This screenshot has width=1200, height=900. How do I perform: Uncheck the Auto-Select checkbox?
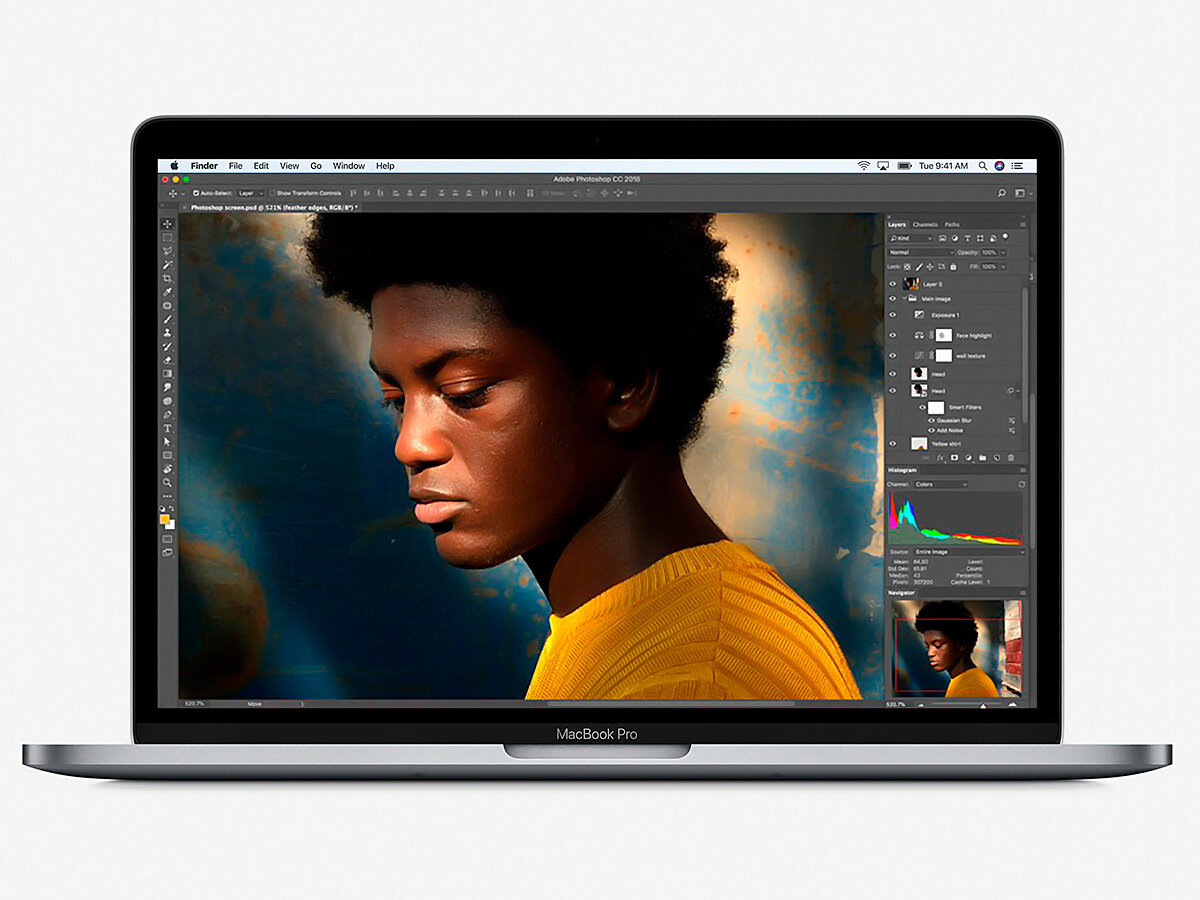196,193
